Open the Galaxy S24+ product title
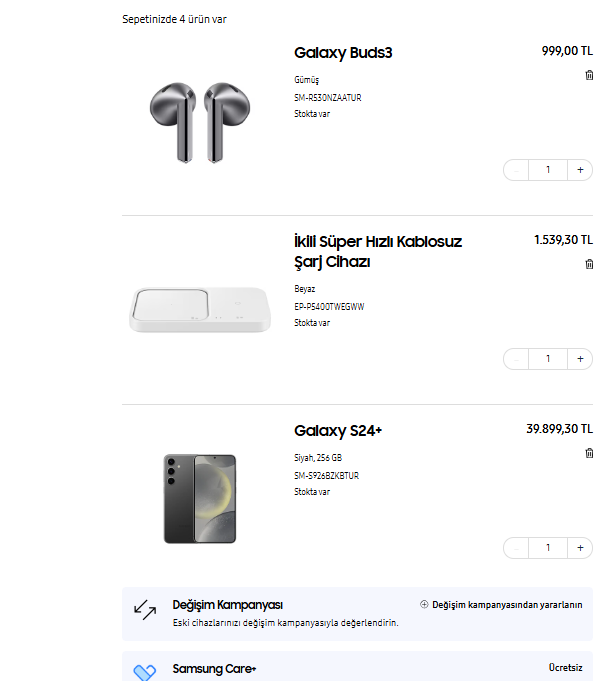This screenshot has width=604, height=681. 338,430
